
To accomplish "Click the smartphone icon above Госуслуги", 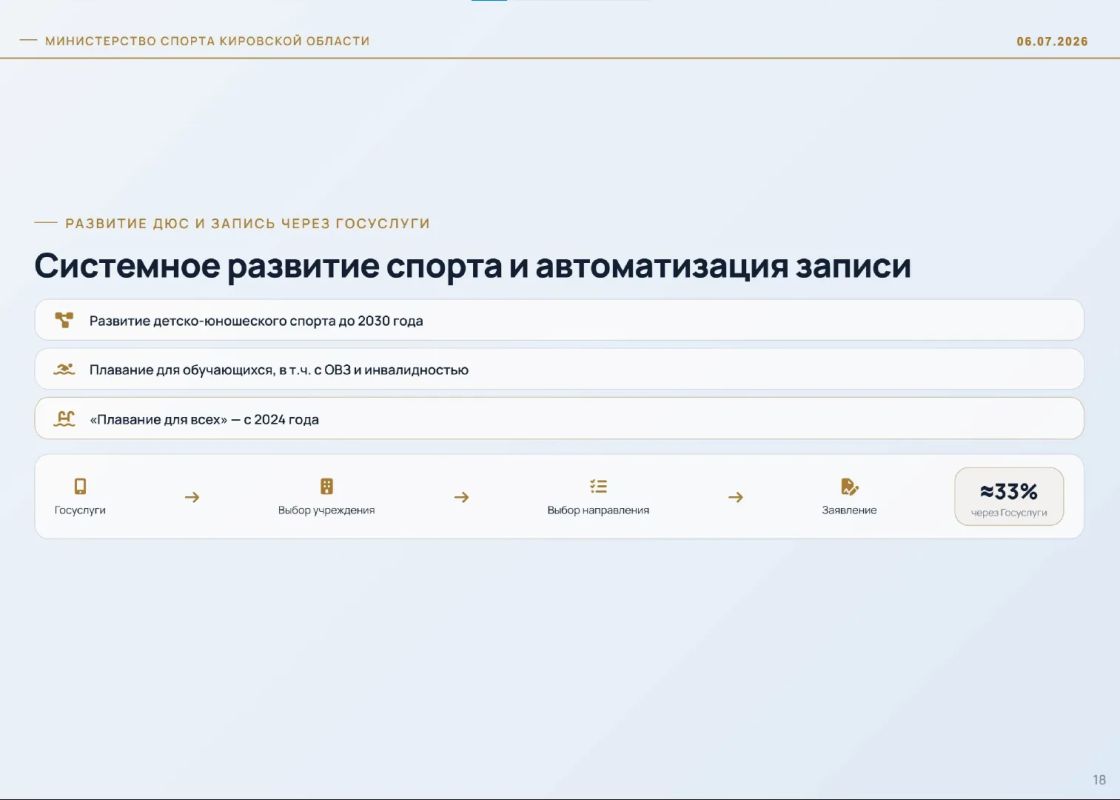I will click(x=80, y=486).
